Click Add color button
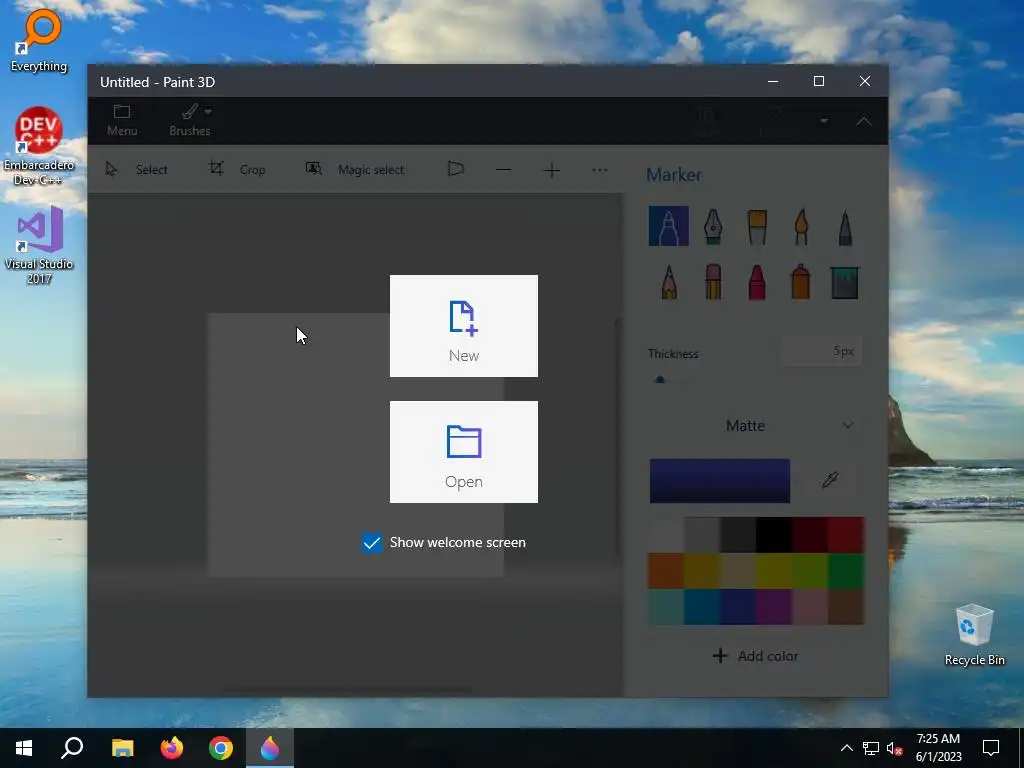The width and height of the screenshot is (1024, 768). coord(756,656)
